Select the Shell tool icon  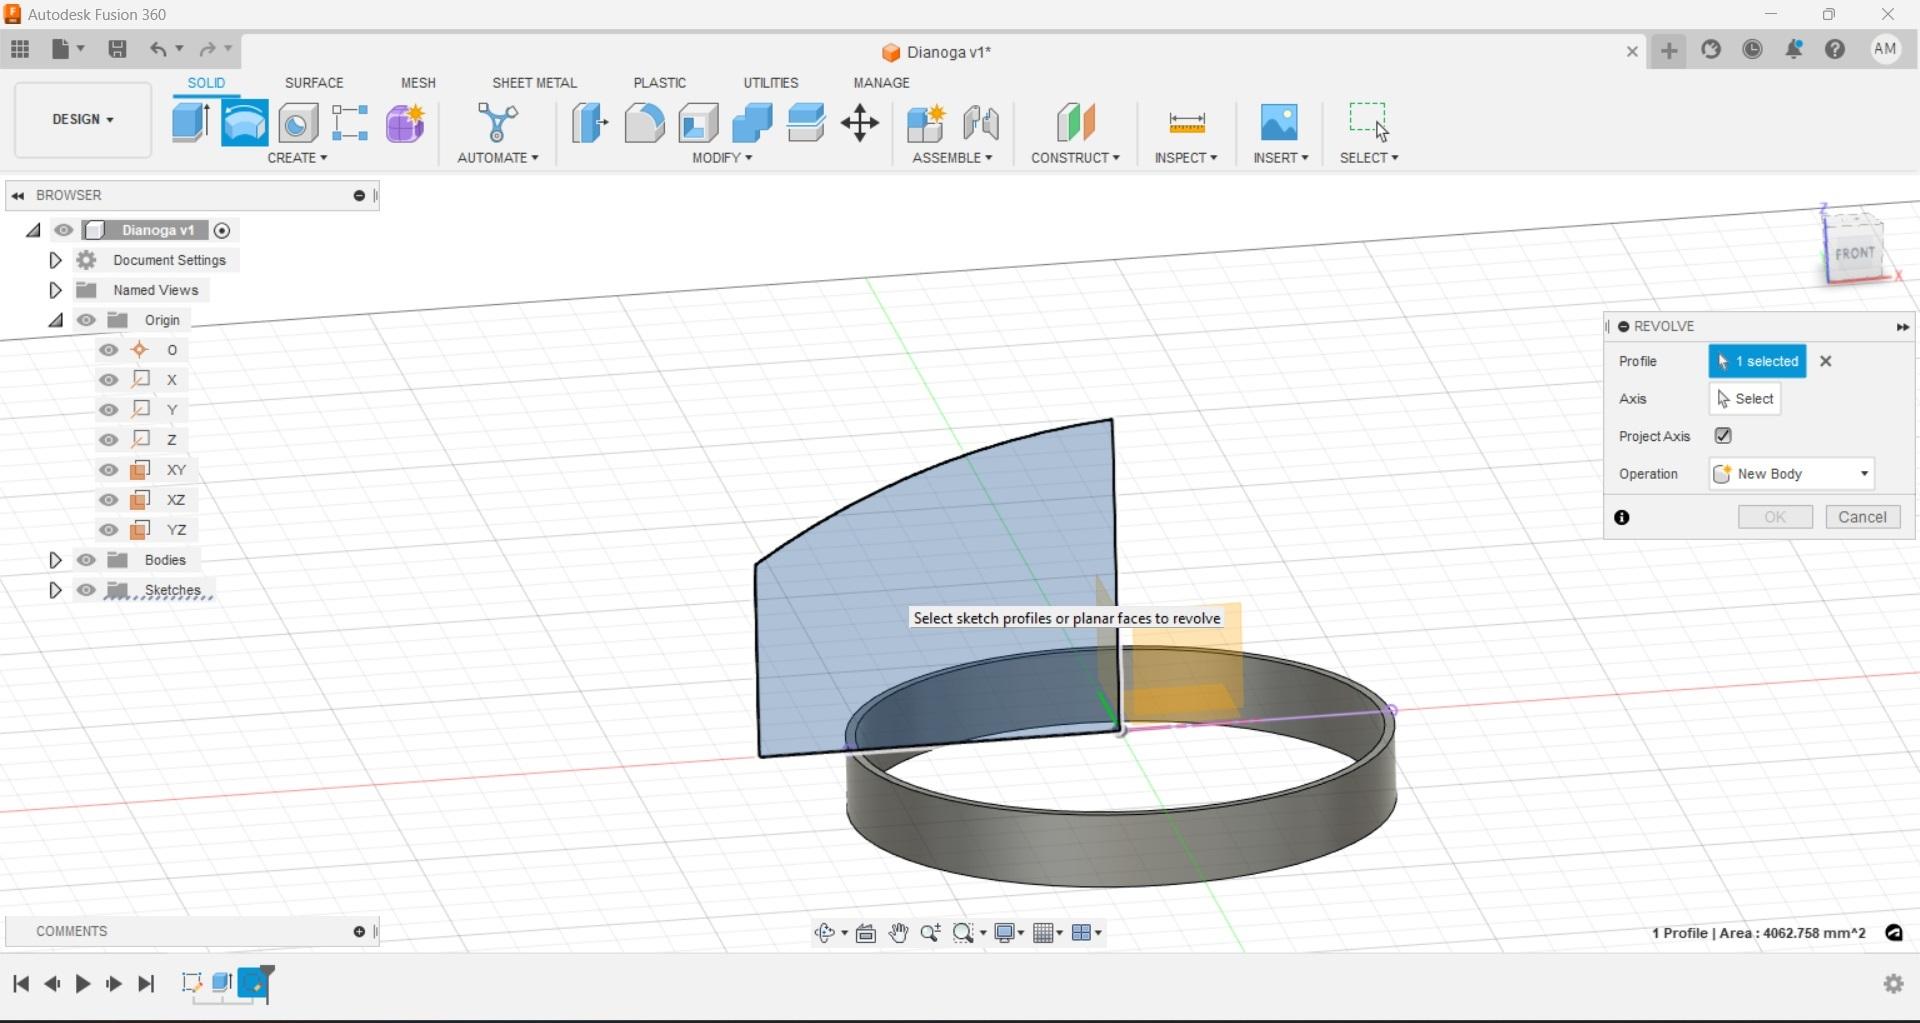pos(698,123)
